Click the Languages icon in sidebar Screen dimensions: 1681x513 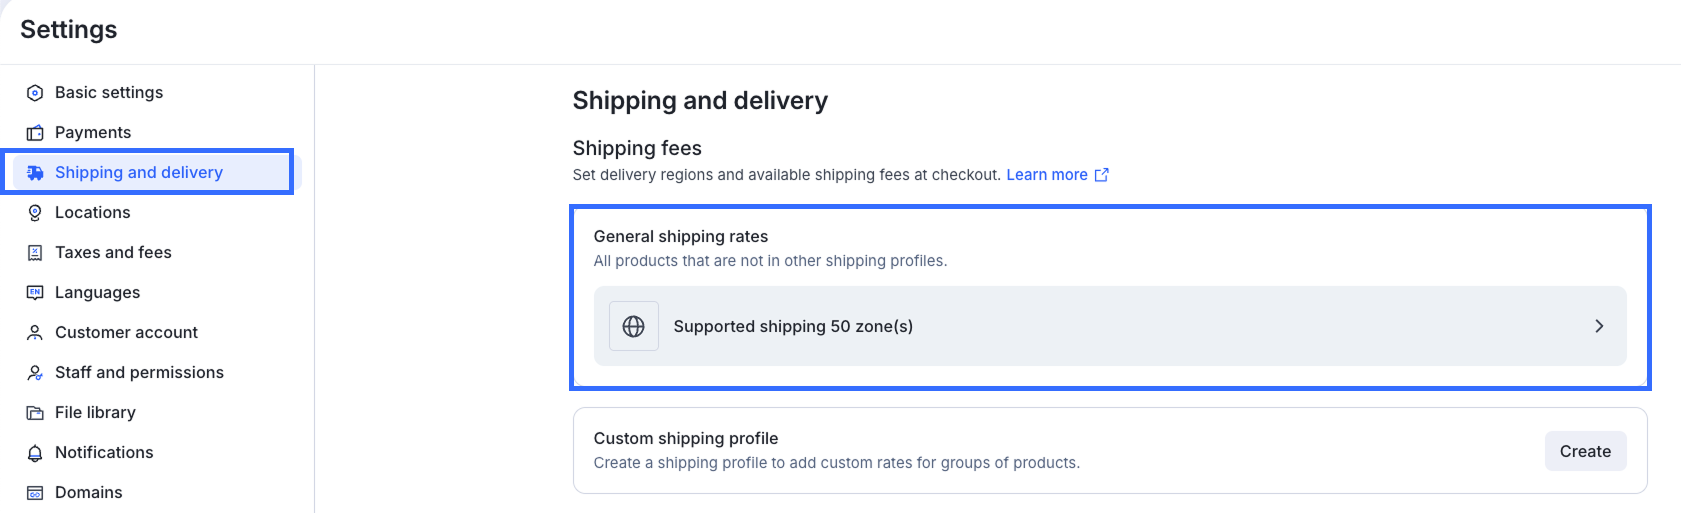(x=35, y=293)
